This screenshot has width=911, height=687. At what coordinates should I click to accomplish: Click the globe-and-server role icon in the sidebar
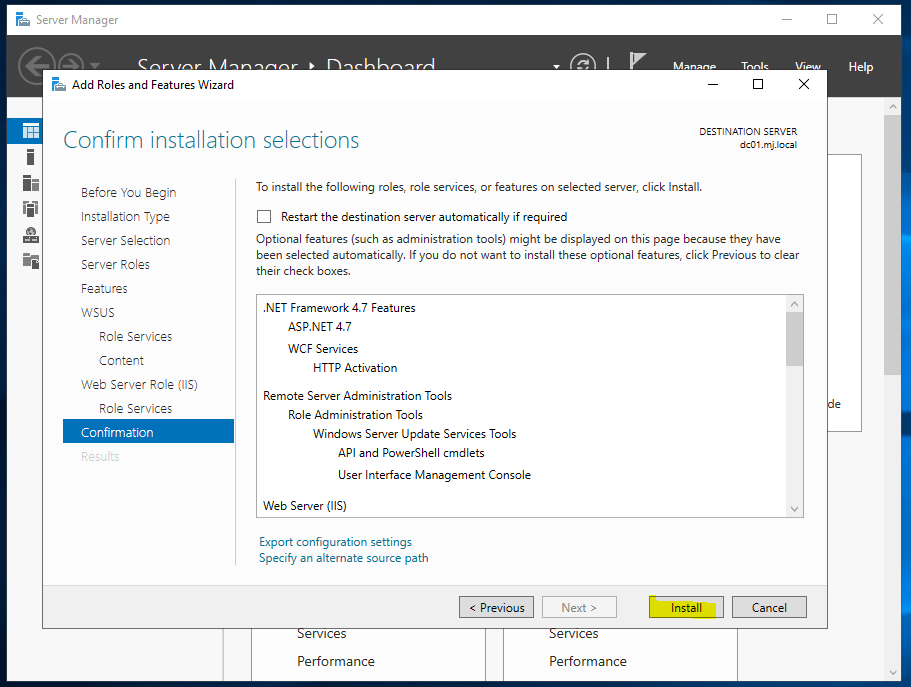point(31,235)
